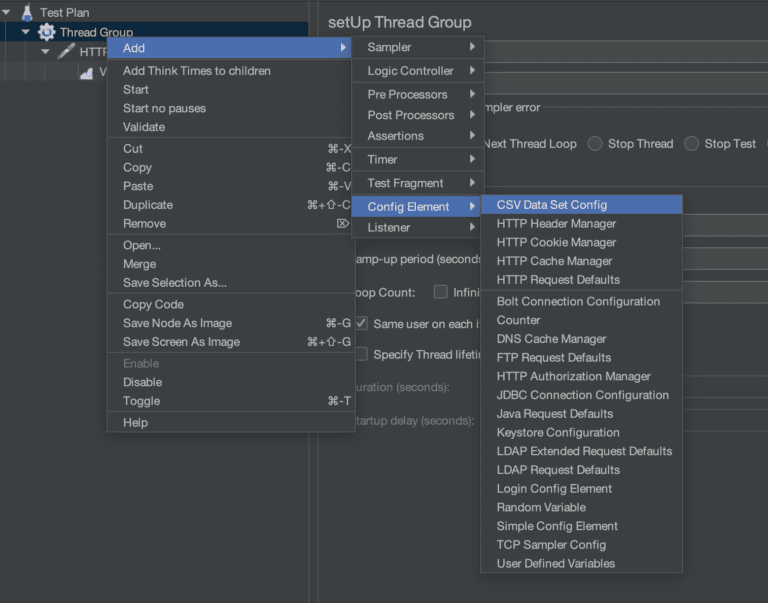
Task: Click Add Think Times to children
Action: coord(196,71)
